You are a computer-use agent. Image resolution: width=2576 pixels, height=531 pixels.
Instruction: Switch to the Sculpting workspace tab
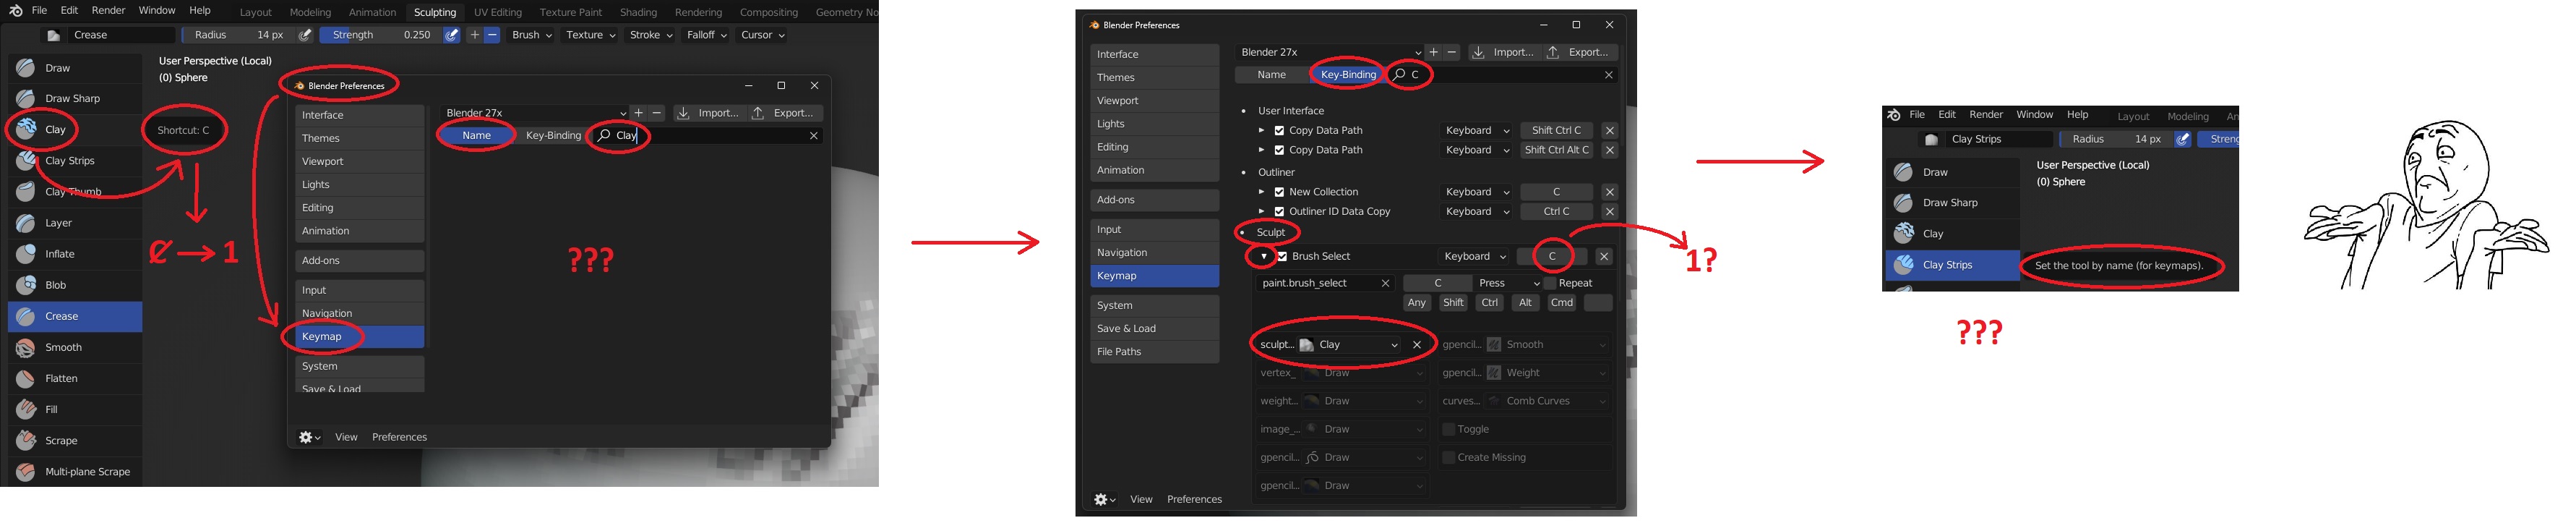[x=435, y=12]
